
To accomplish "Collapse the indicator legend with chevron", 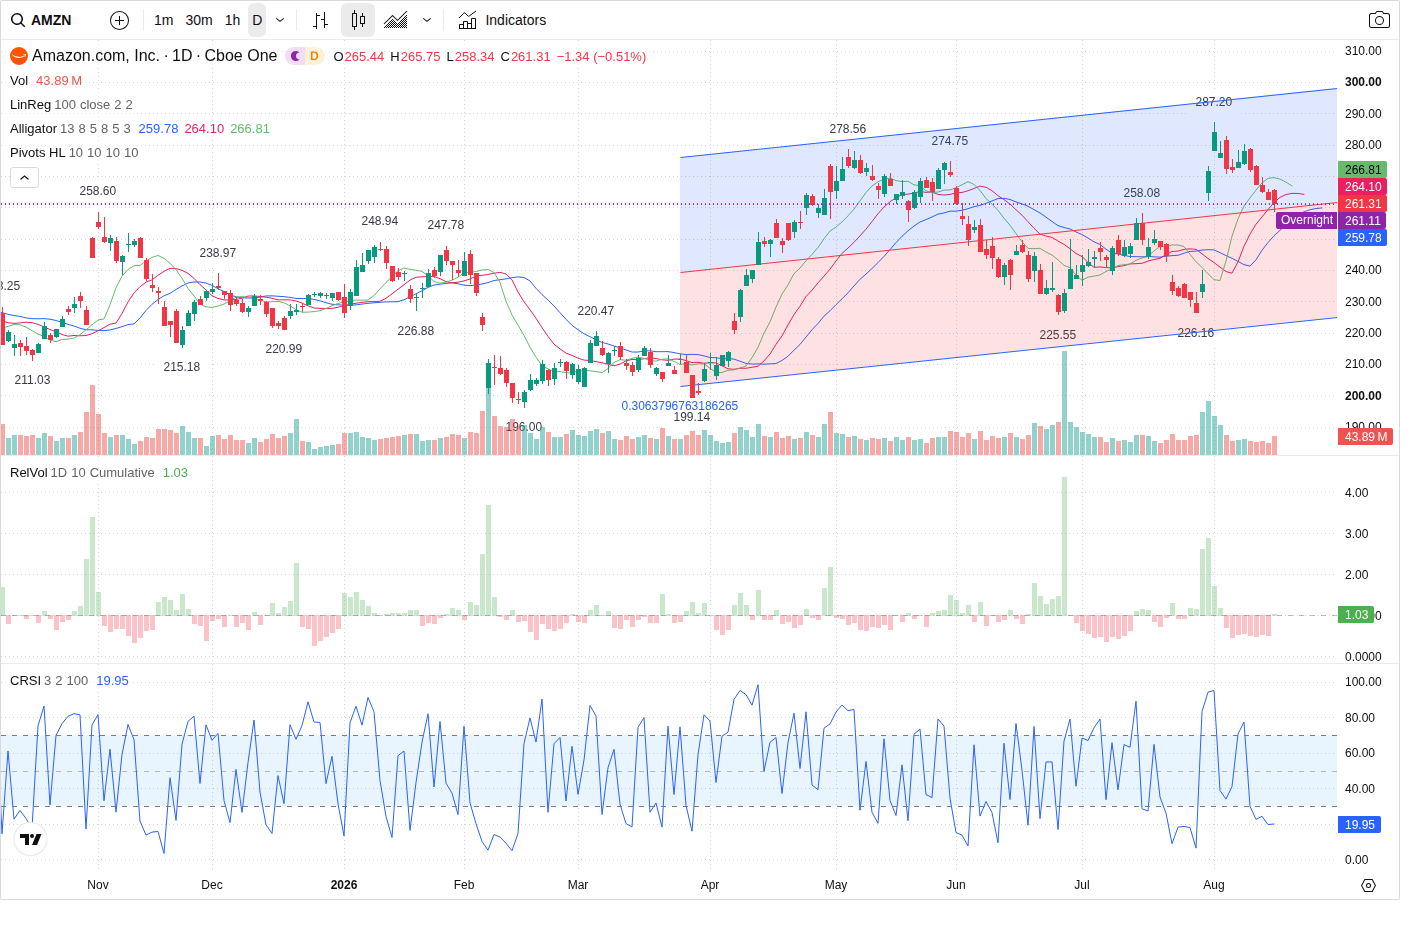I will 24,177.
